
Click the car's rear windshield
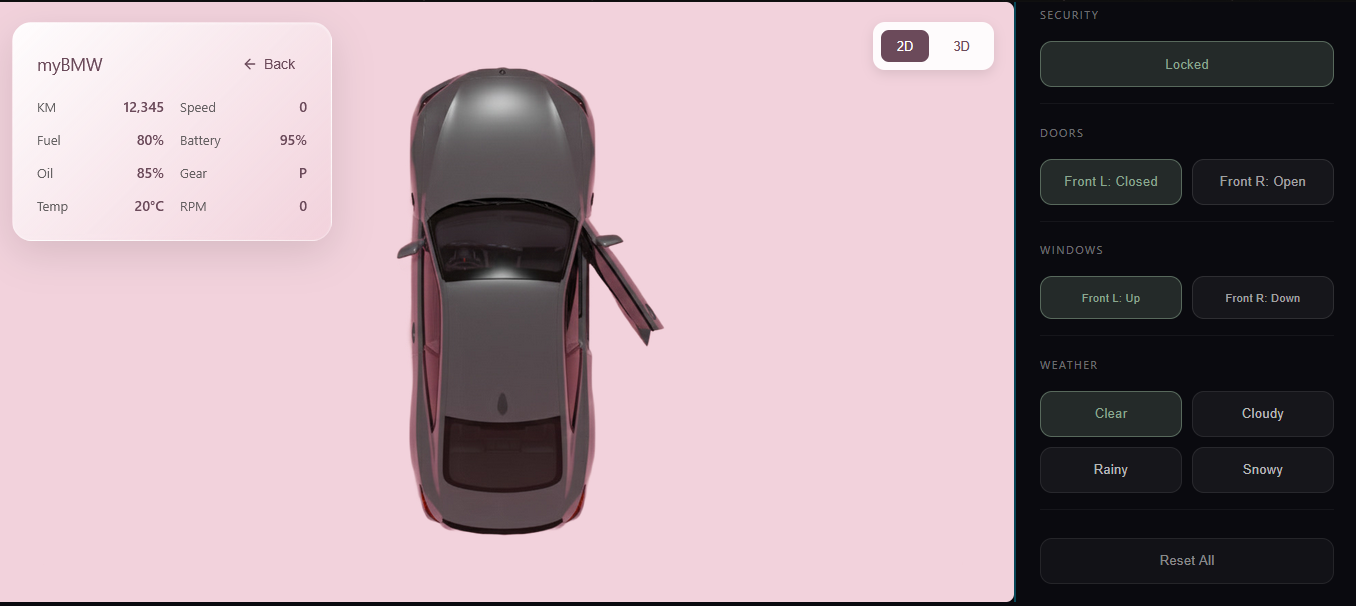click(502, 452)
